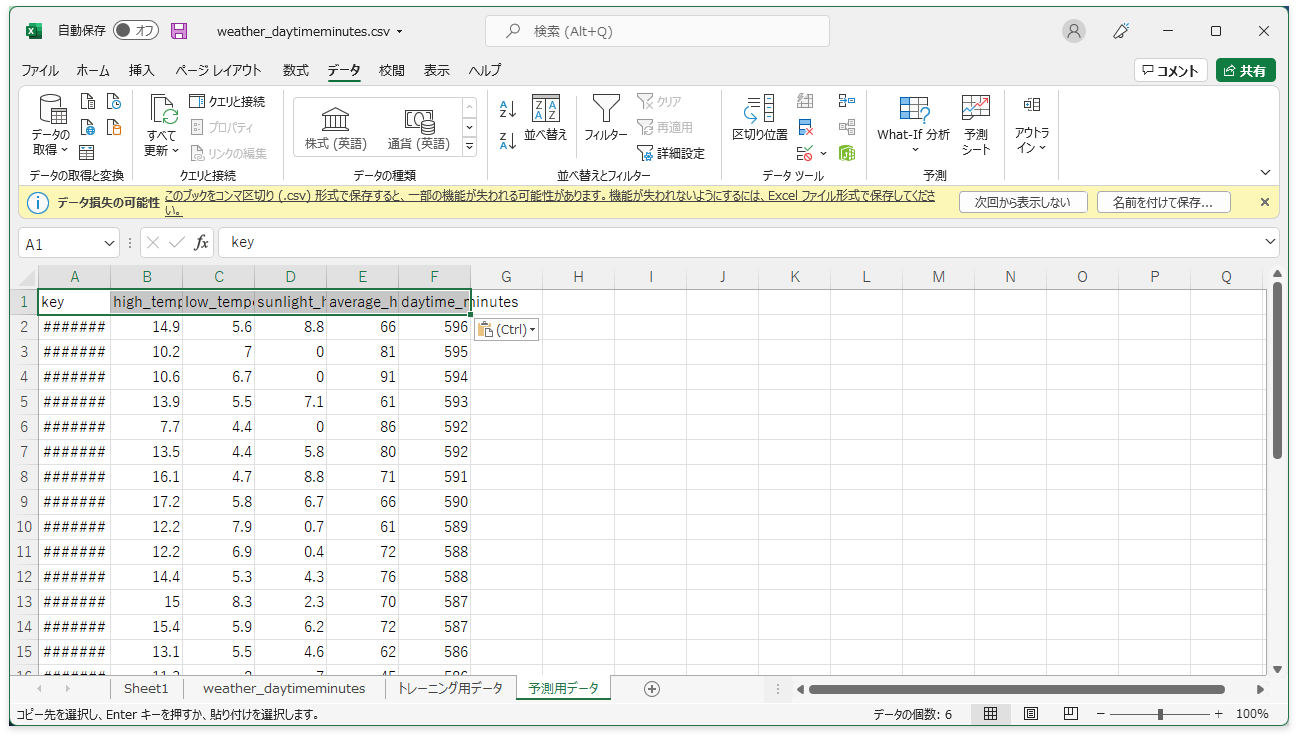Click the zoom out minus button
1298x738 pixels.
(x=1101, y=714)
